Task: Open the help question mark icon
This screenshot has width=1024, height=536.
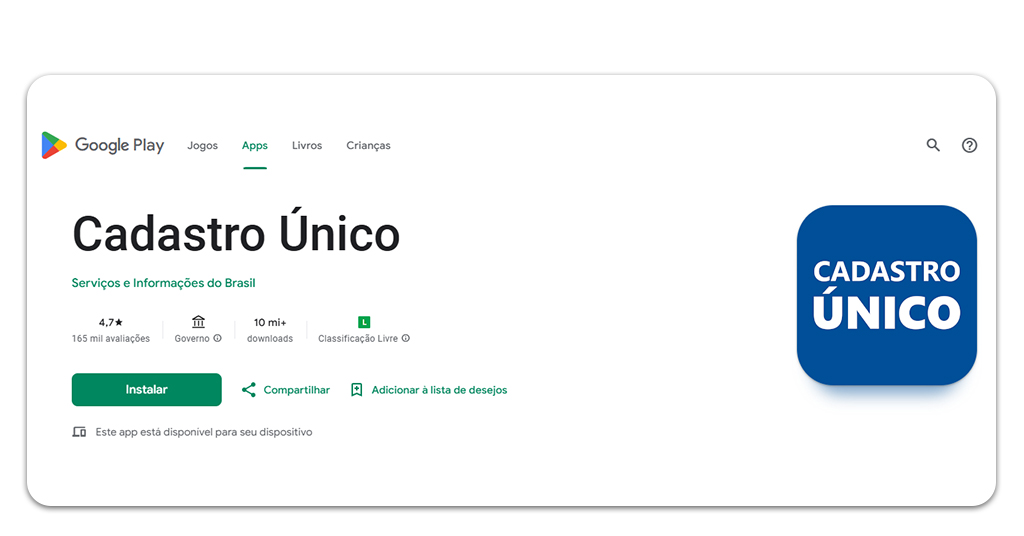Action: point(969,145)
